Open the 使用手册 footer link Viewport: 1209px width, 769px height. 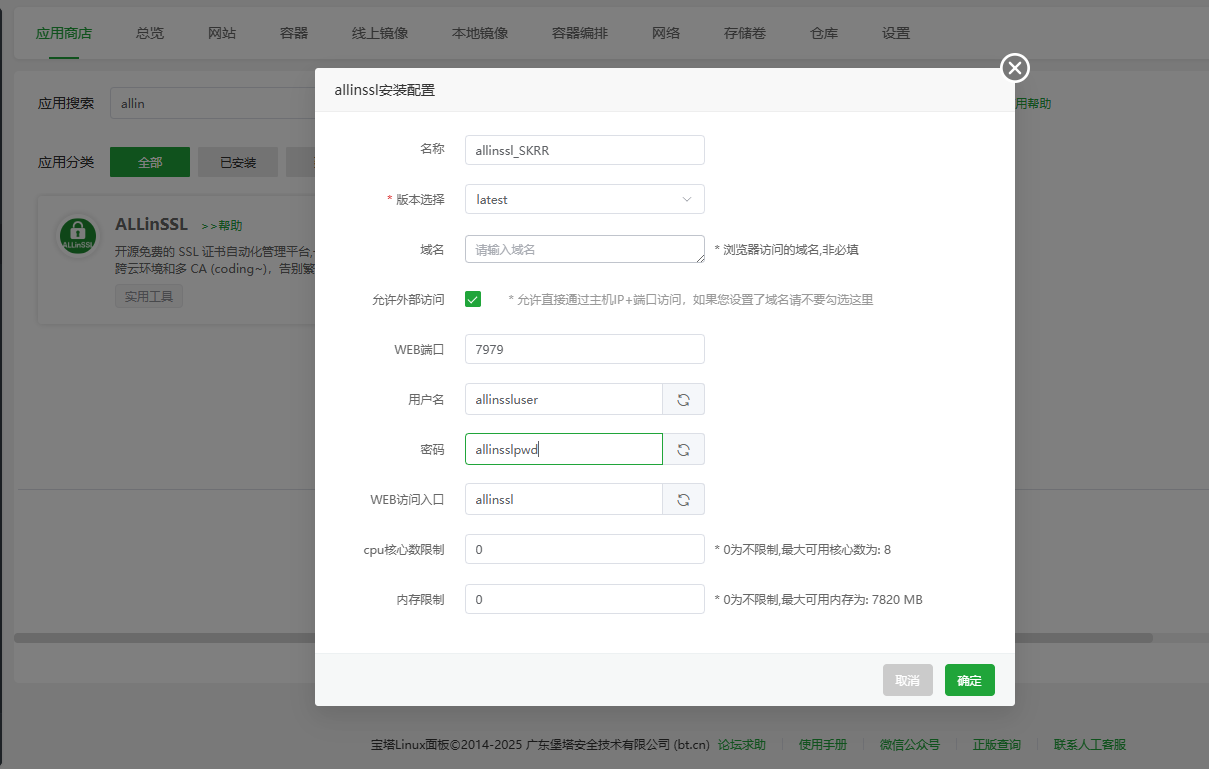[x=823, y=745]
